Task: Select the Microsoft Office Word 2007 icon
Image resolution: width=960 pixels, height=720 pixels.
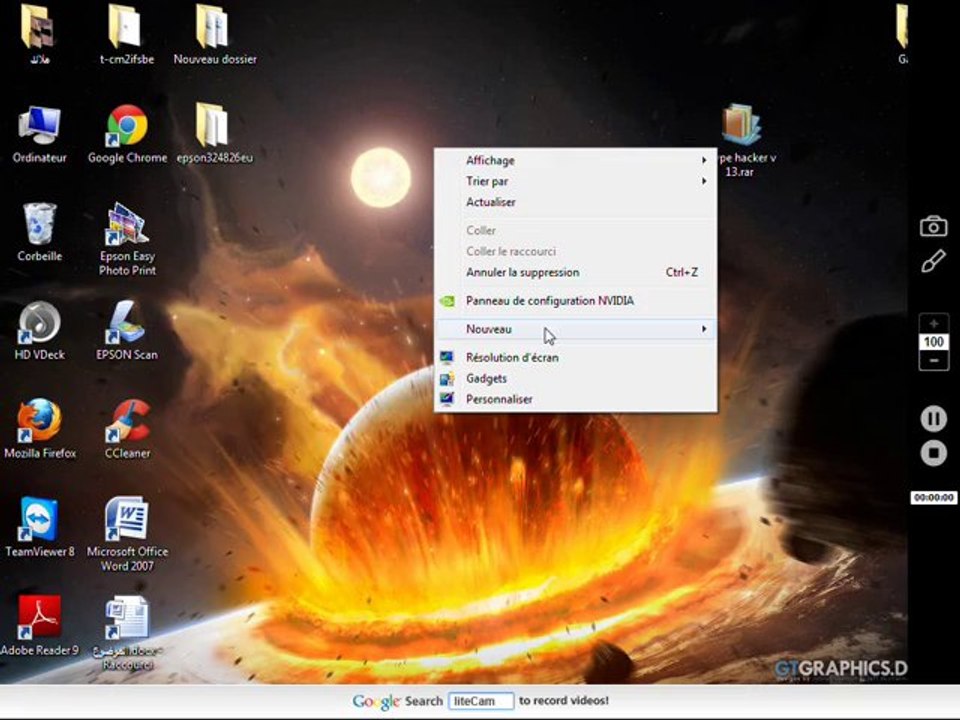Action: click(x=127, y=534)
